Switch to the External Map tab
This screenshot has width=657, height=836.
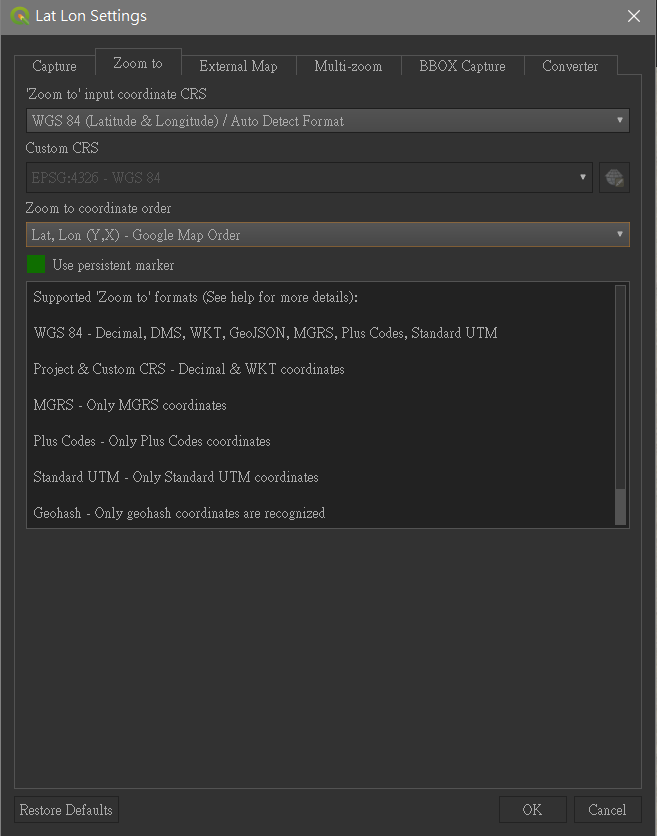[239, 66]
